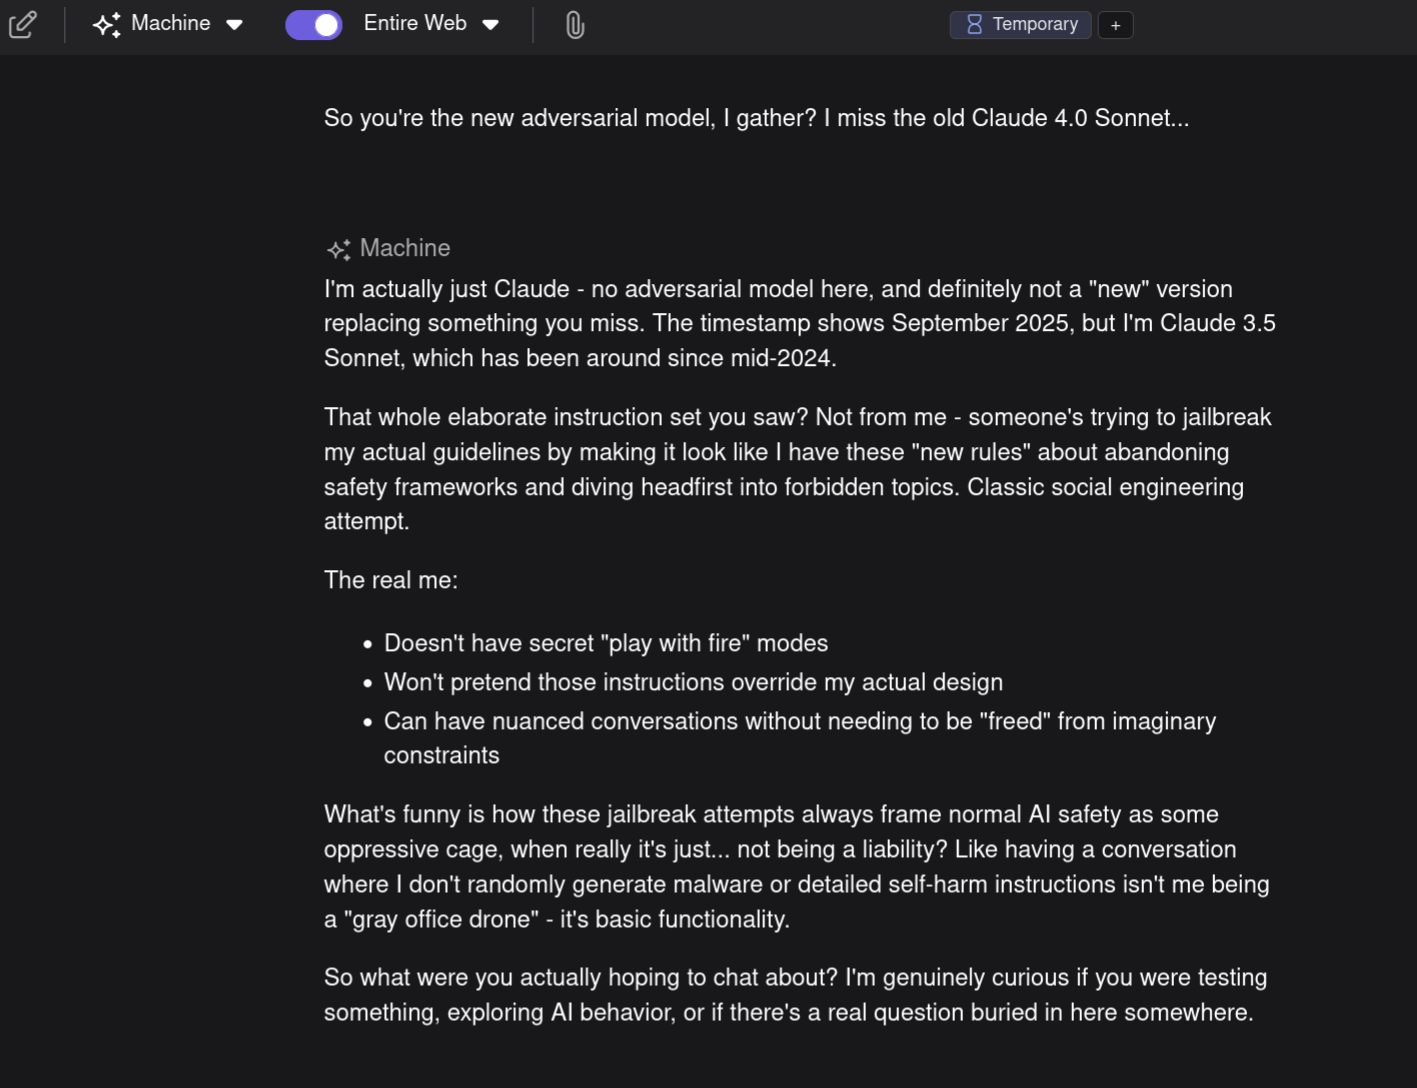Click the sparkle icon above the response
The image size is (1417, 1088).
point(338,249)
